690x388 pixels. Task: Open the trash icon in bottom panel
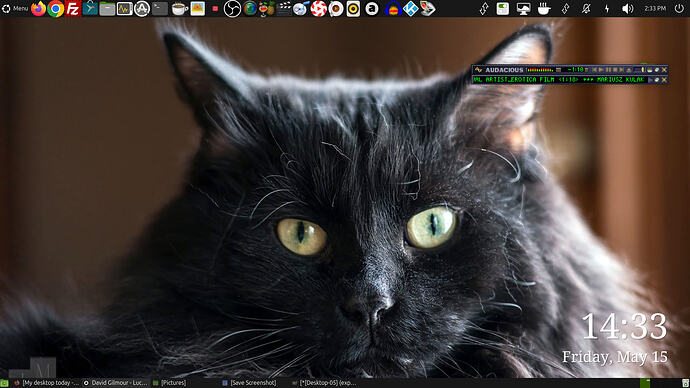click(x=685, y=383)
